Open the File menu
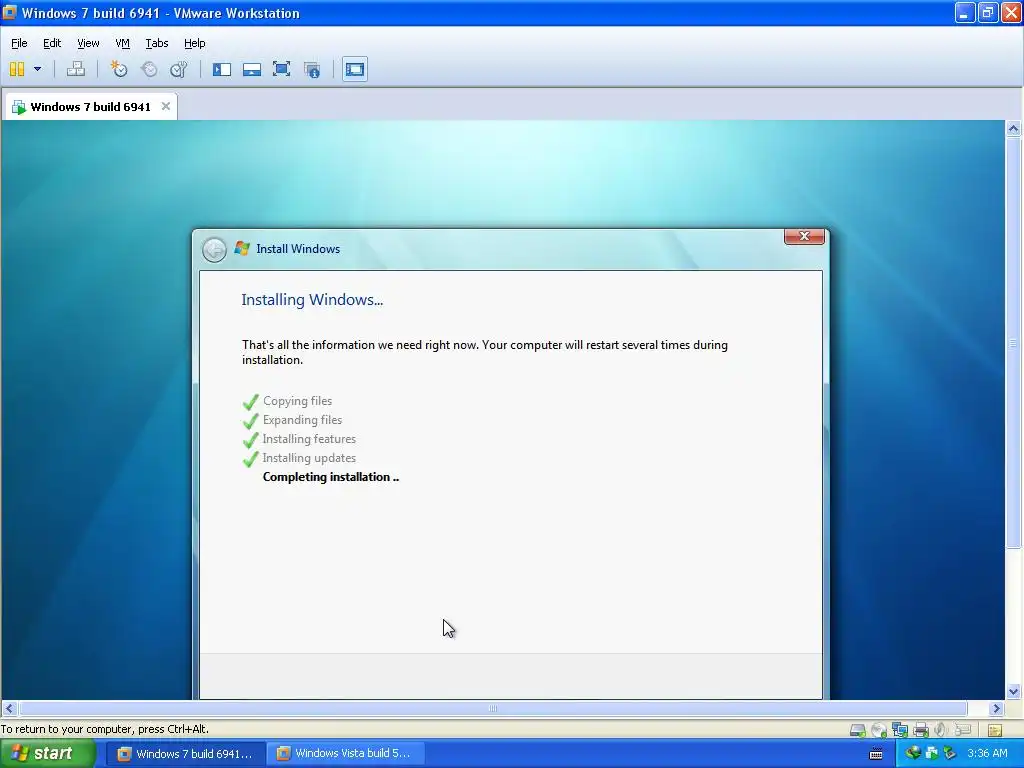 [x=19, y=43]
